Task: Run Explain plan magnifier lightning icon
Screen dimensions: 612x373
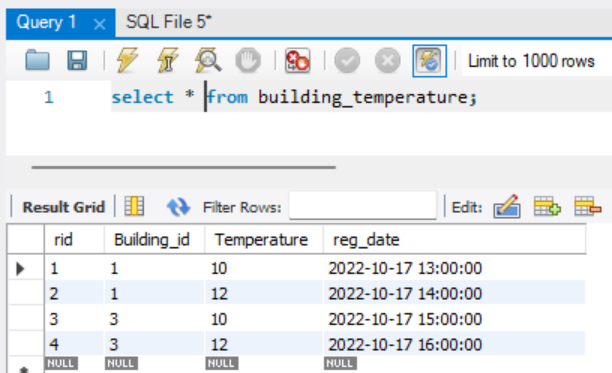Action: coord(208,60)
